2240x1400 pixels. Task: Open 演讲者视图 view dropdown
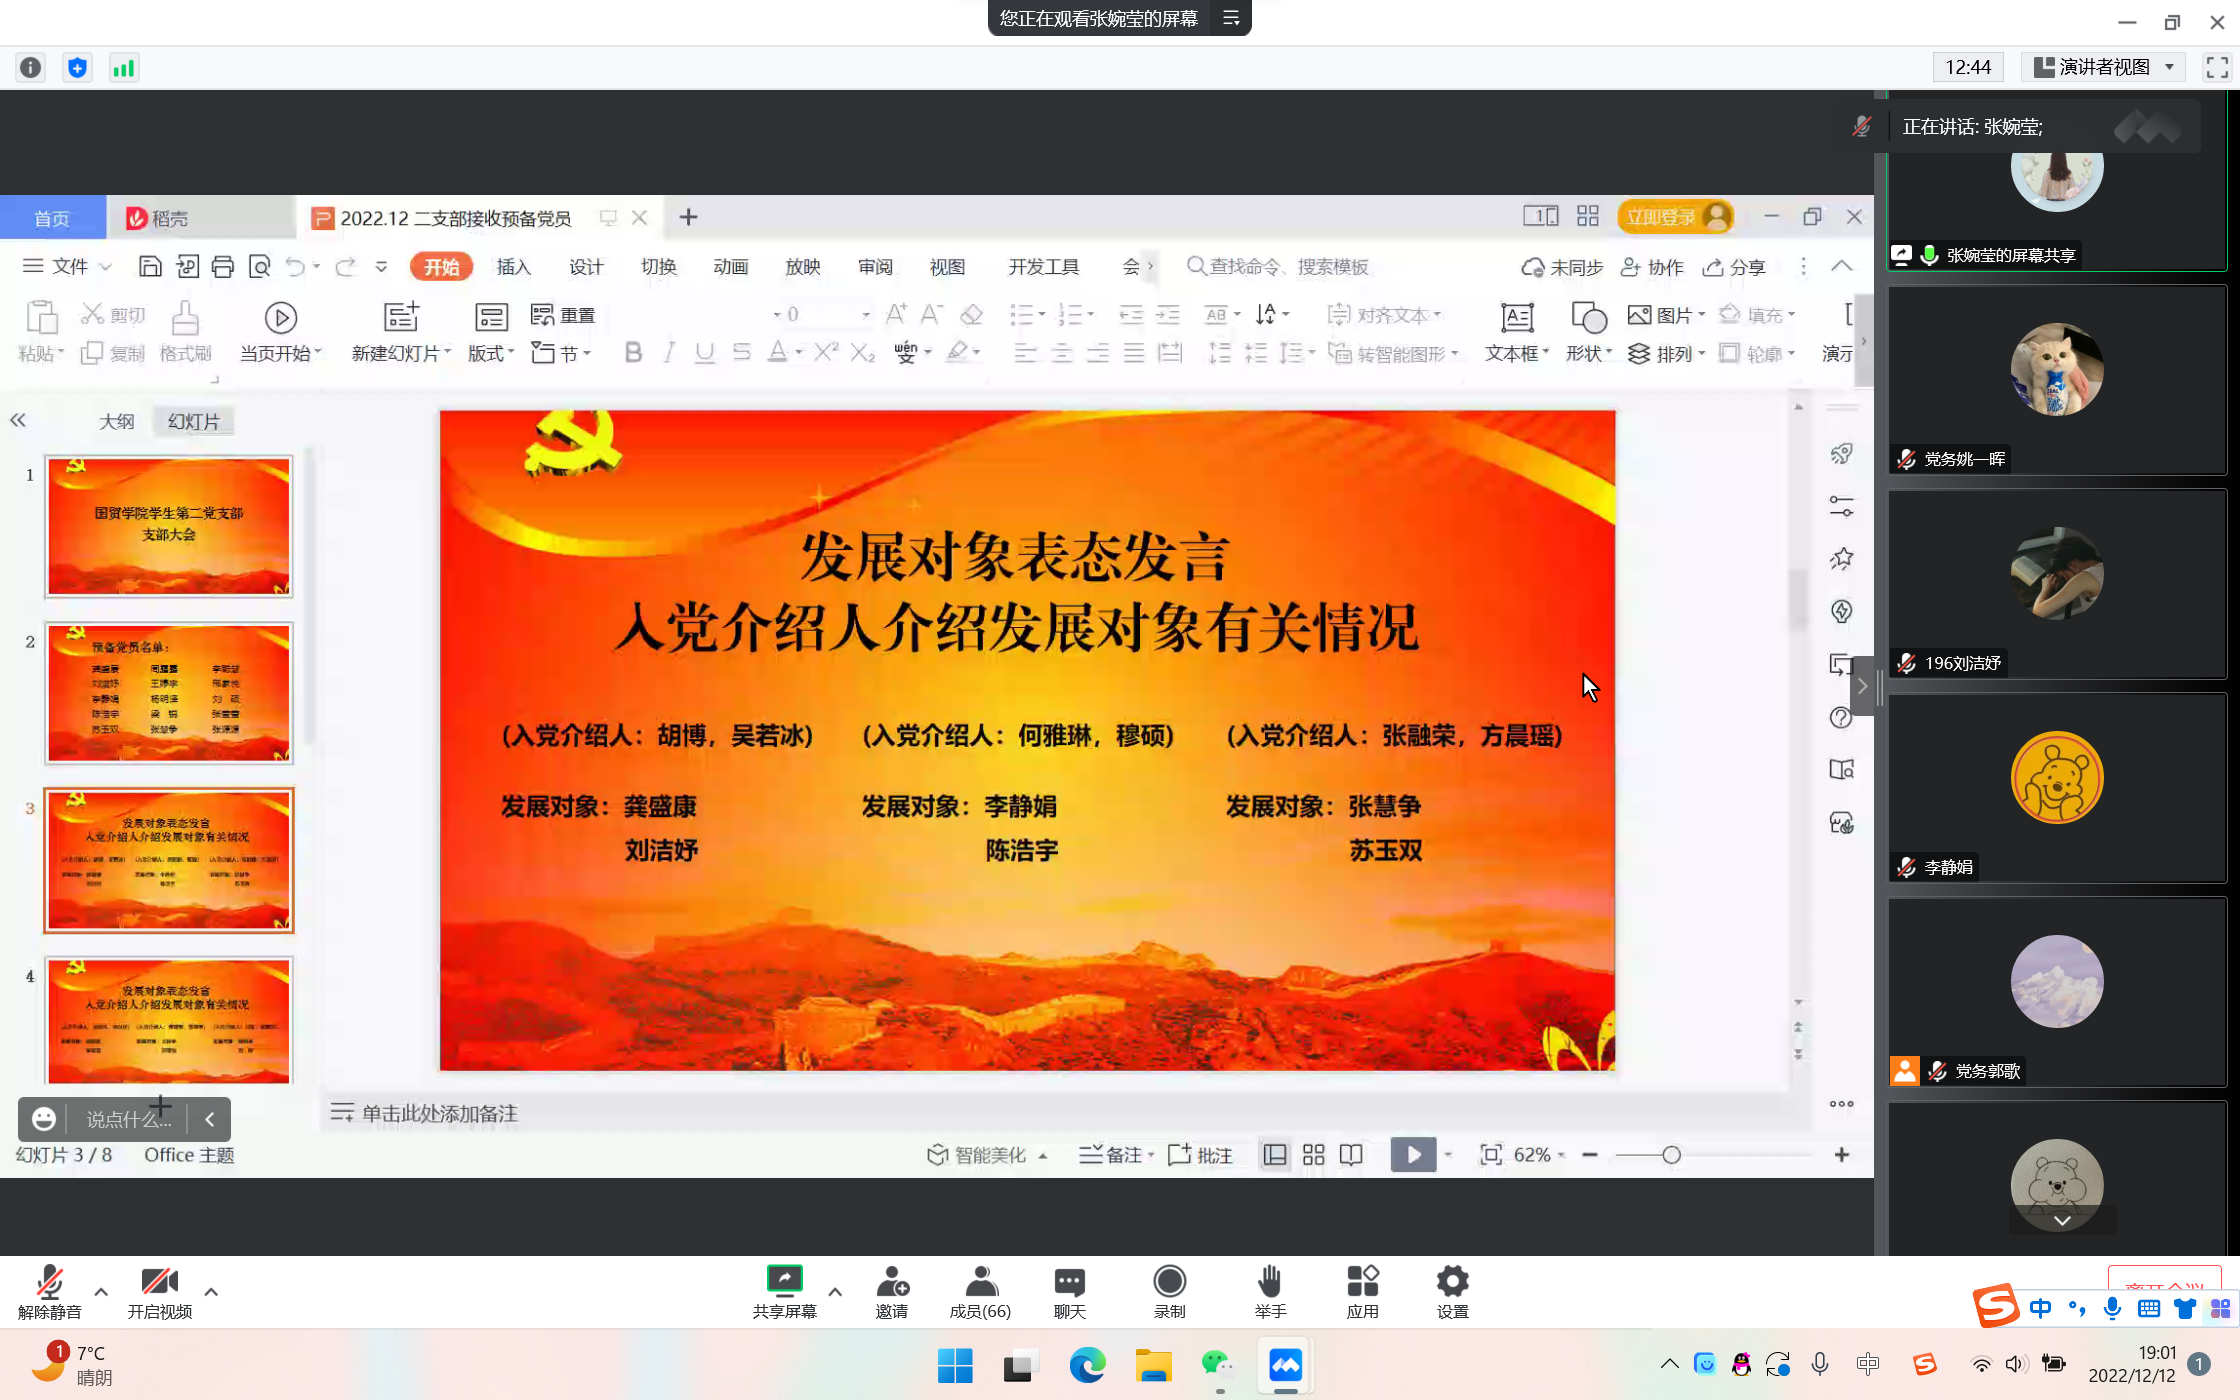(2104, 67)
